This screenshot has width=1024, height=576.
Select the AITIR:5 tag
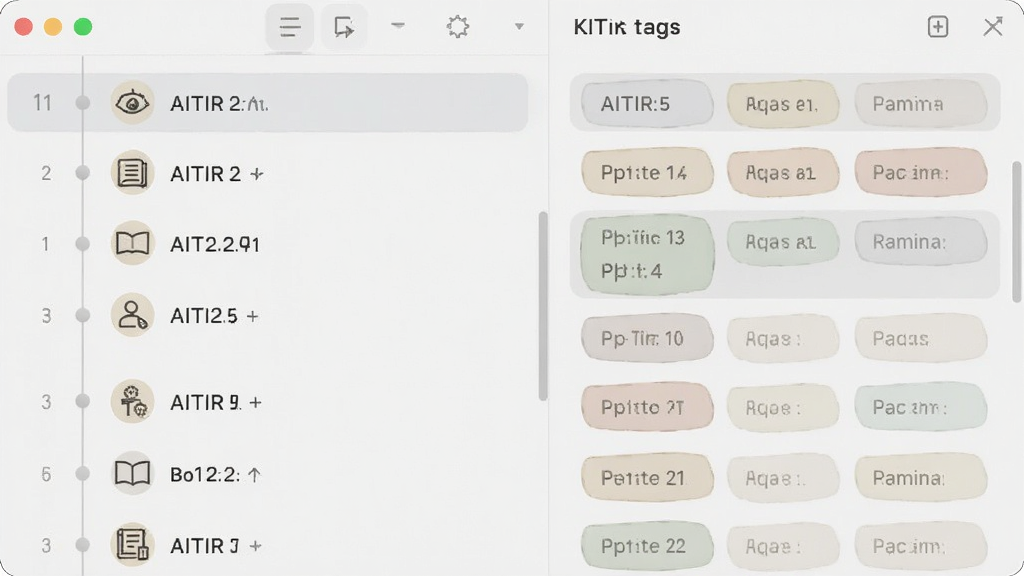[x=647, y=104]
